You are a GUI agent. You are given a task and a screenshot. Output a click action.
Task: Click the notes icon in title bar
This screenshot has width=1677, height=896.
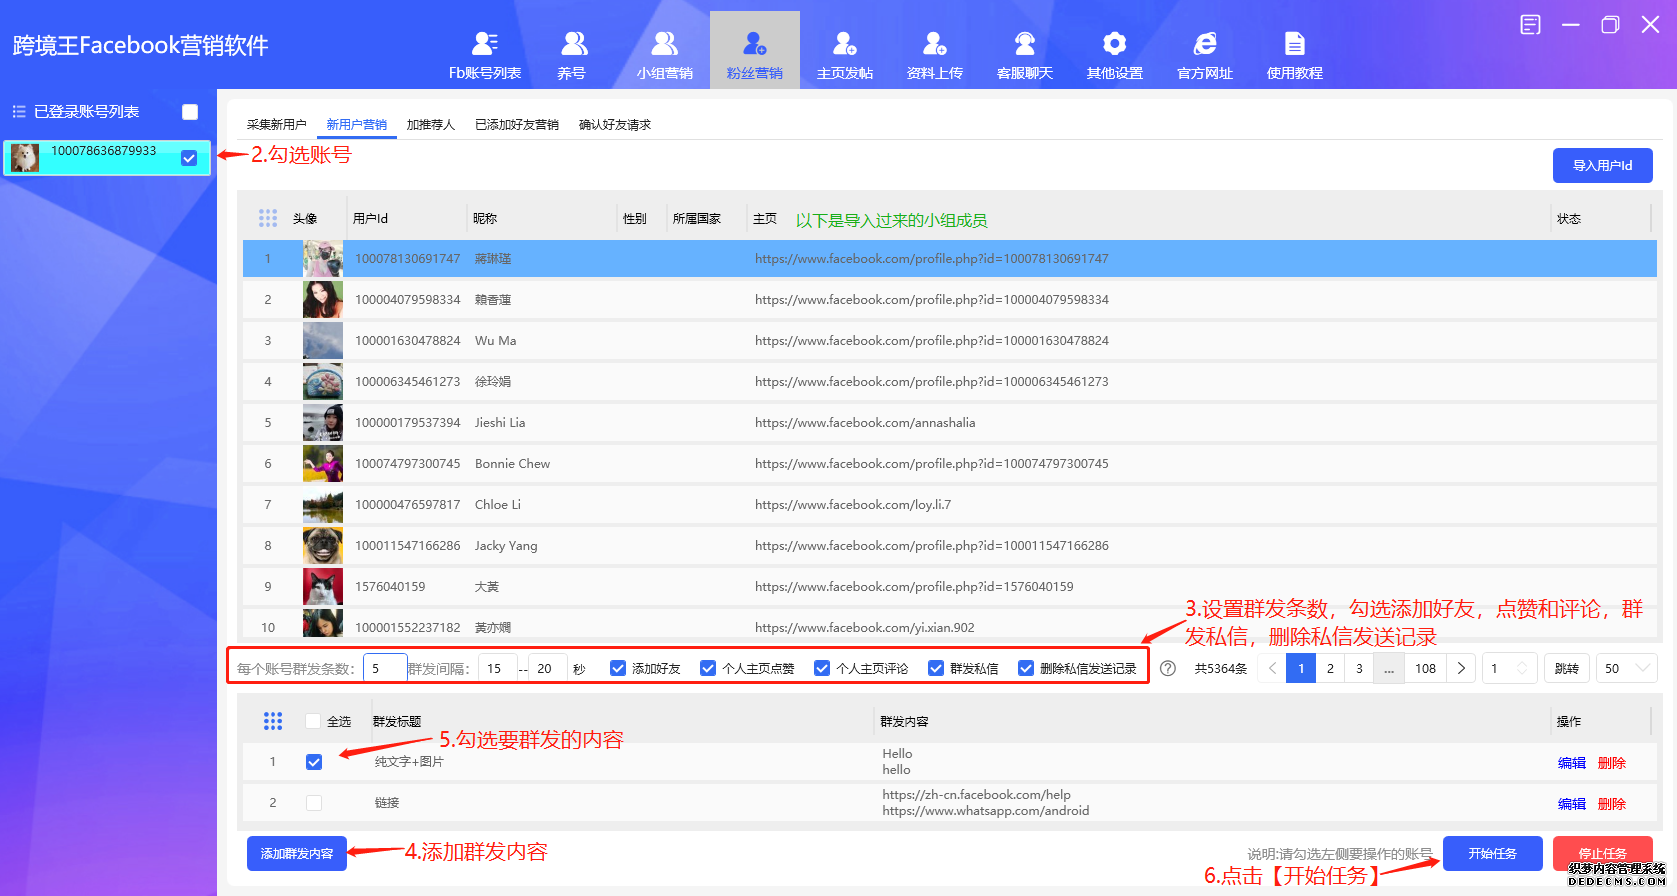(1530, 25)
